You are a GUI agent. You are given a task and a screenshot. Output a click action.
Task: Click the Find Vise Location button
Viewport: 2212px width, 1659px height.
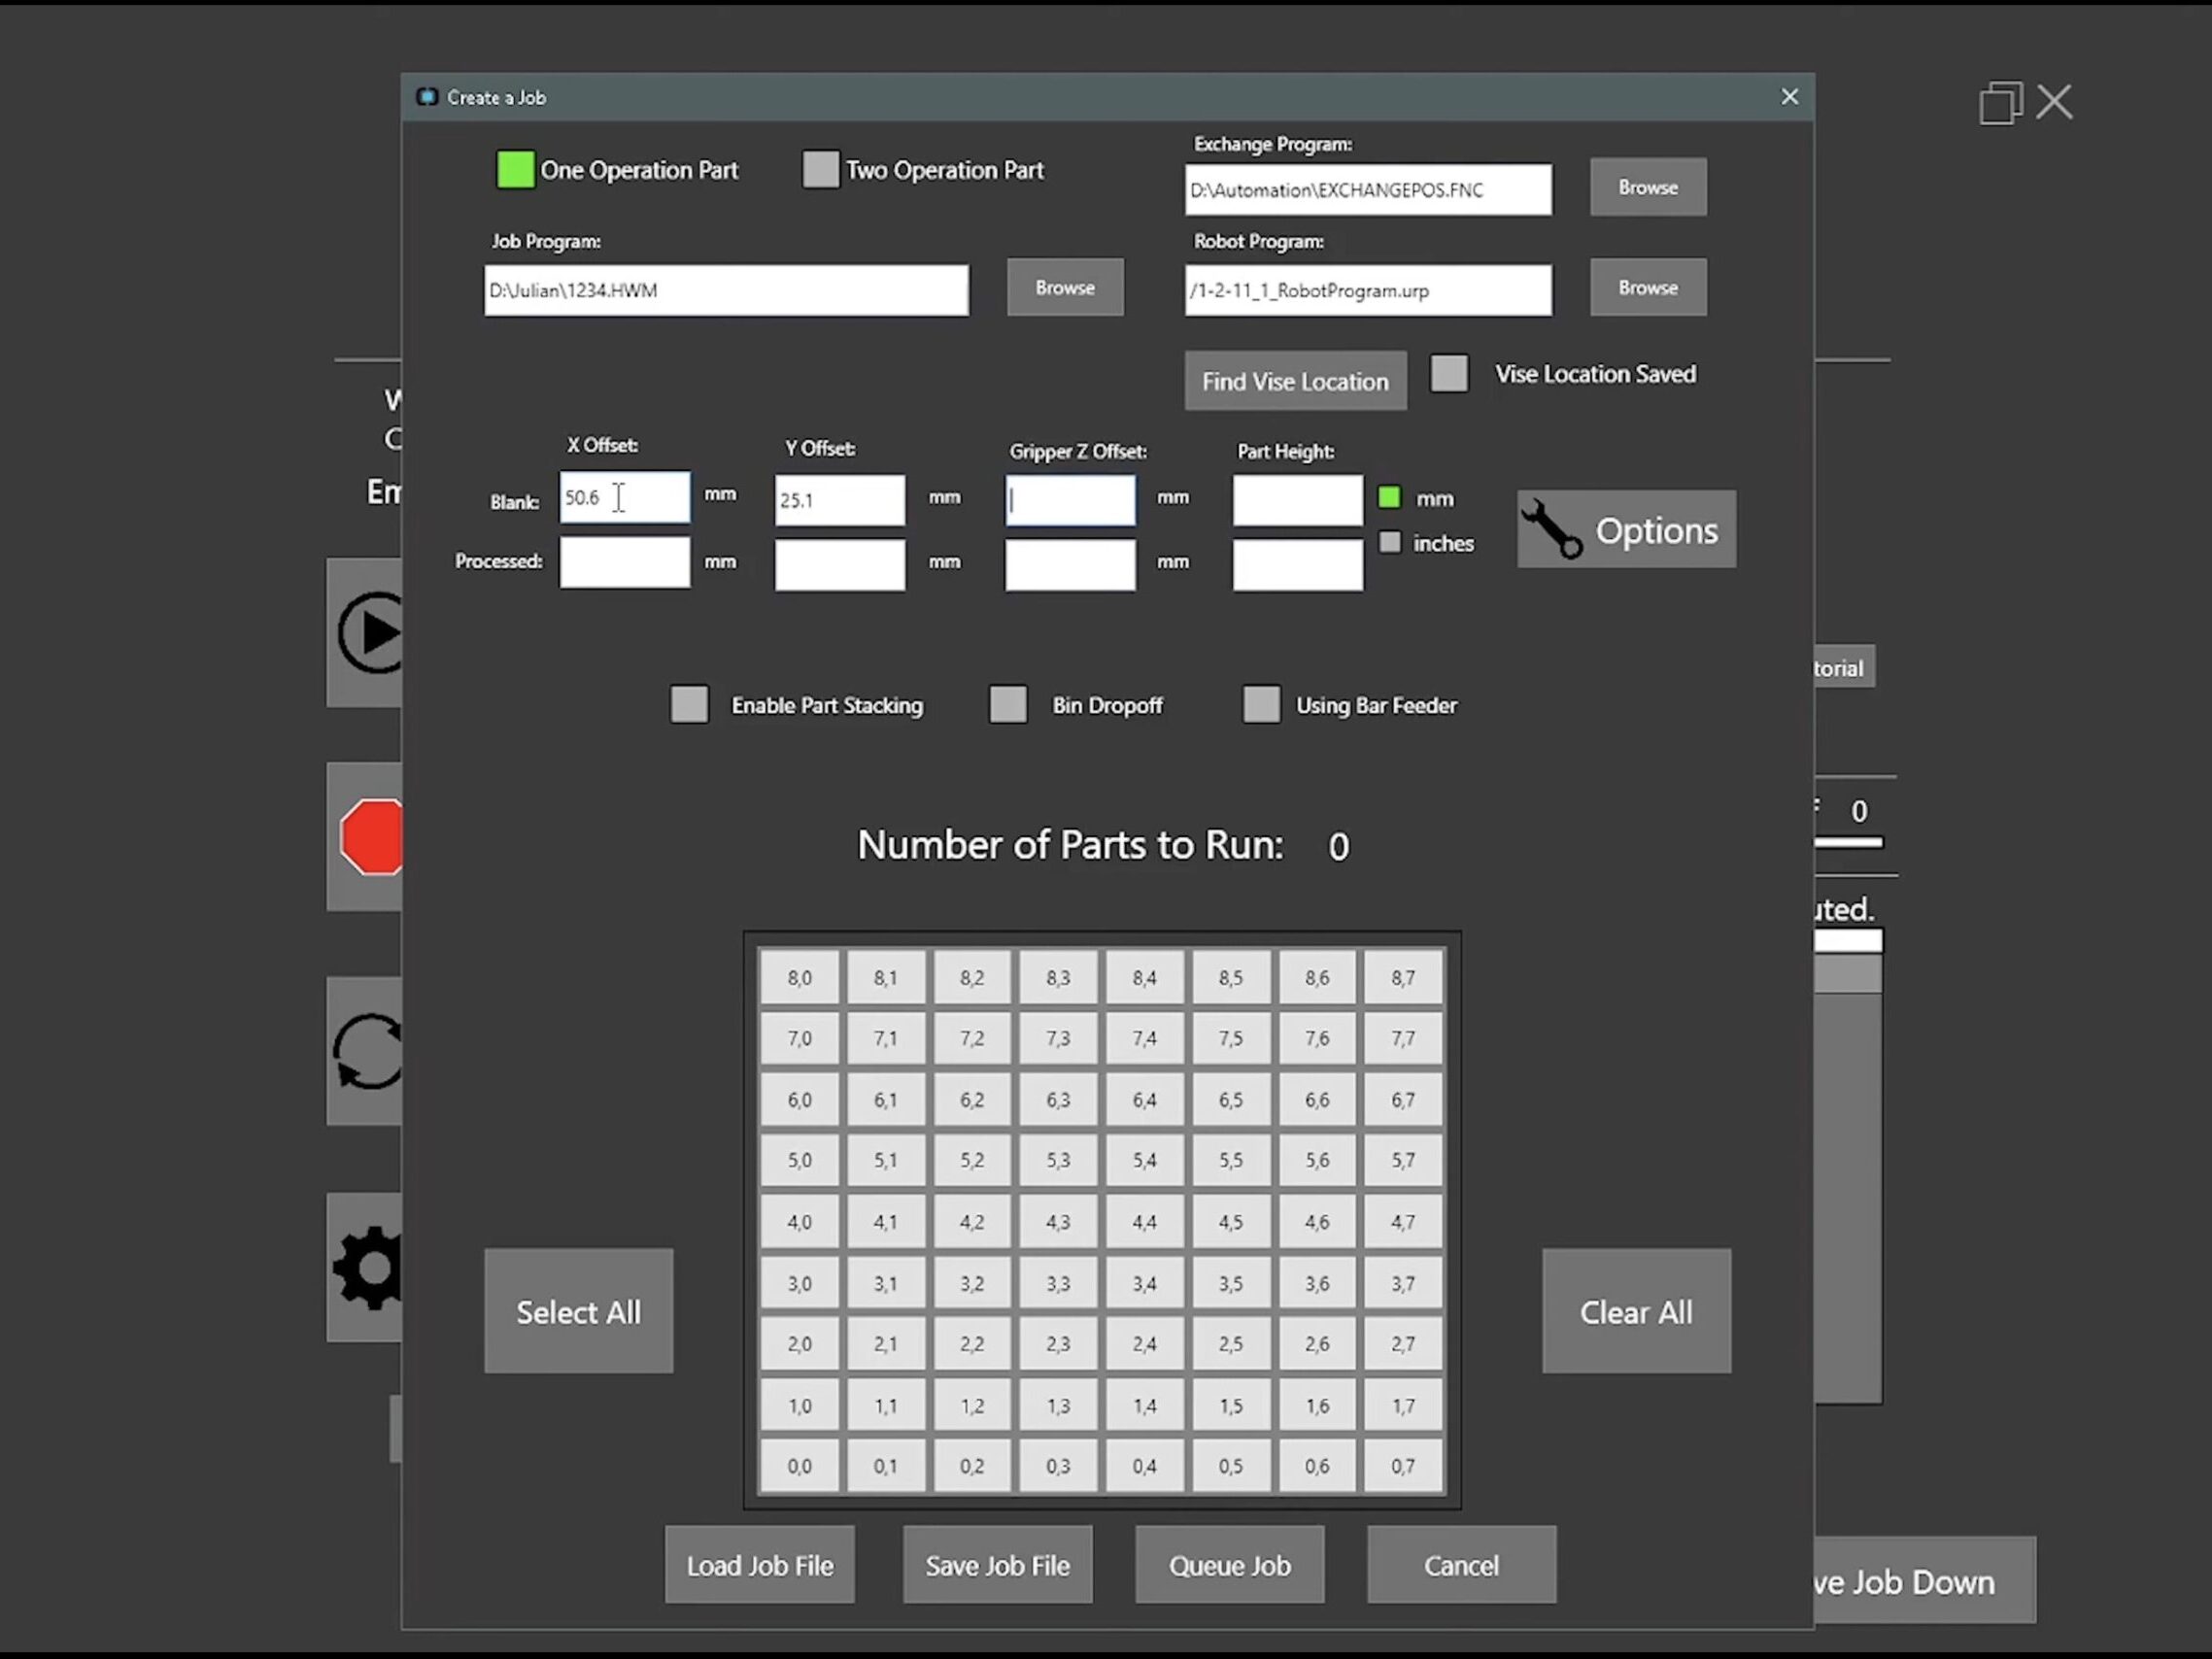(x=1294, y=381)
